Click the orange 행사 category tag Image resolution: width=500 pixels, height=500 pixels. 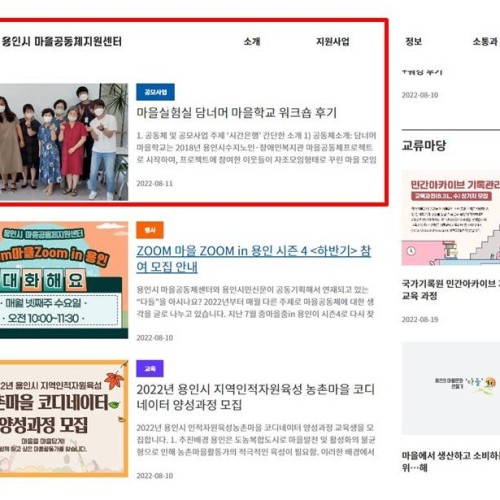[150, 230]
